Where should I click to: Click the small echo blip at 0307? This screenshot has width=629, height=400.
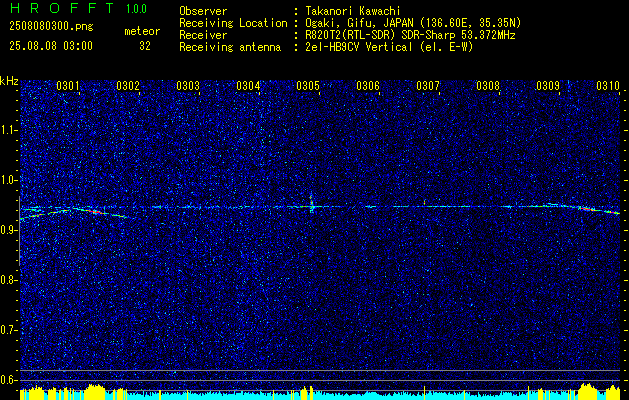(424, 203)
